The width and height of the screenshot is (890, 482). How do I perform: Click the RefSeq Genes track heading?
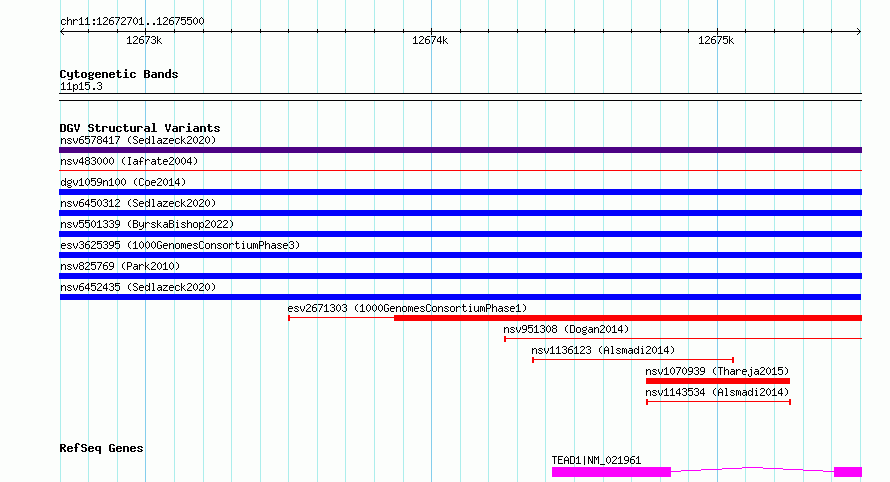(101, 448)
